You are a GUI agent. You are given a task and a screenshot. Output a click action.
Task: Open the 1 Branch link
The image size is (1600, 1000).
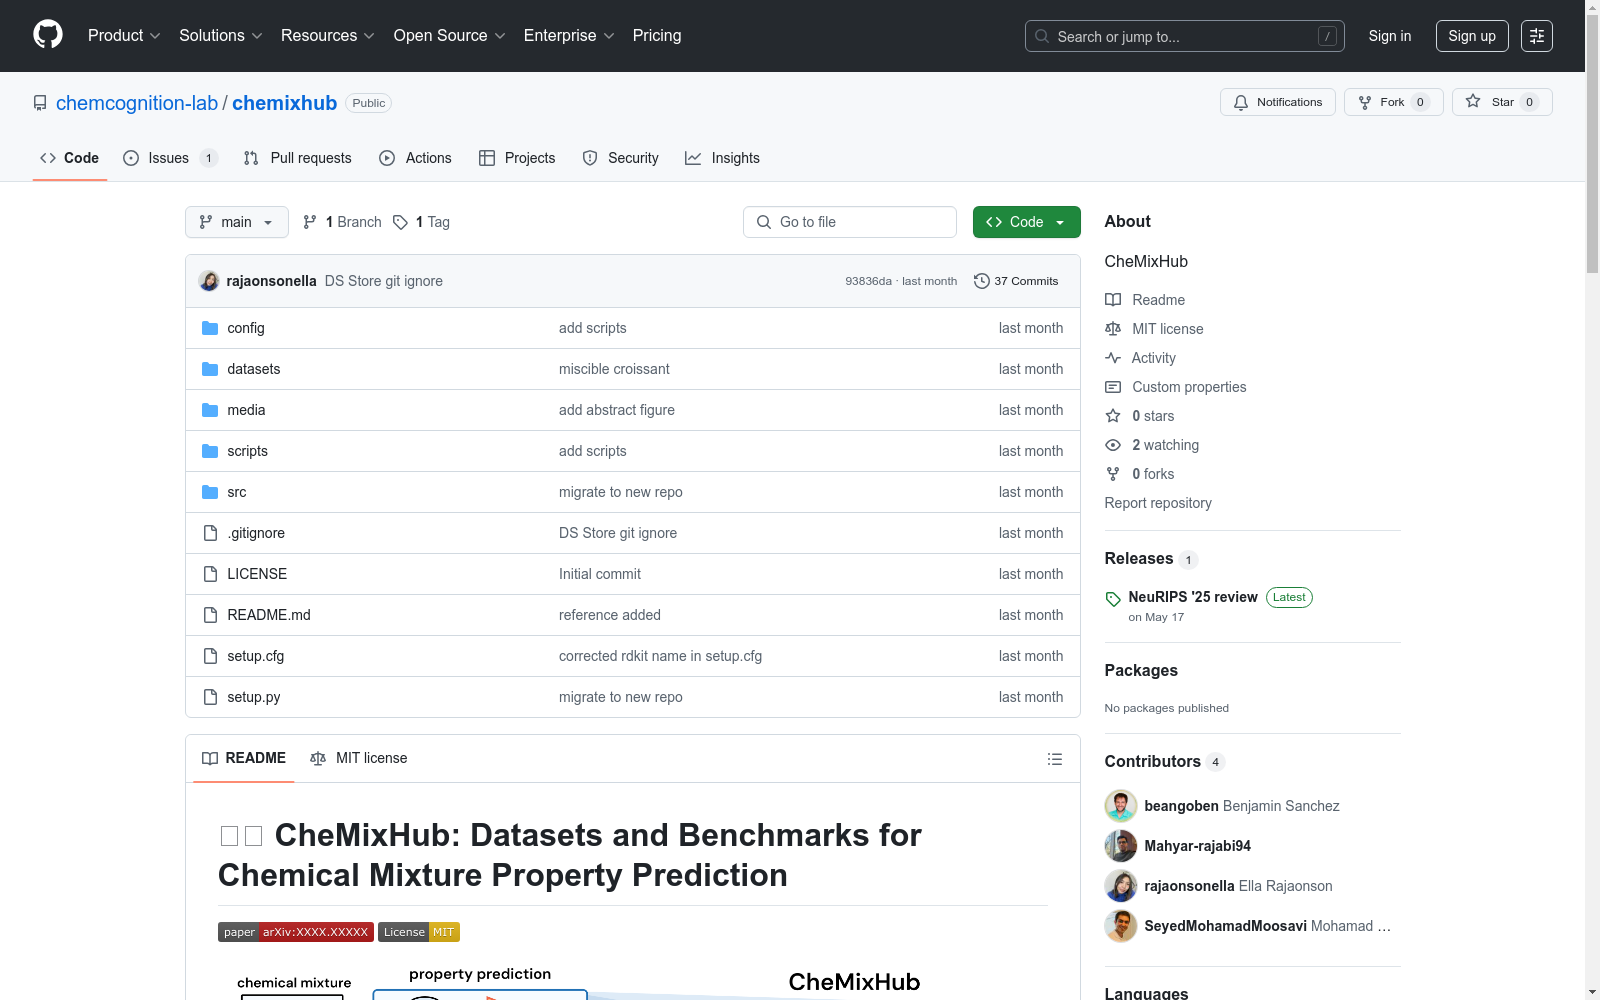(342, 222)
